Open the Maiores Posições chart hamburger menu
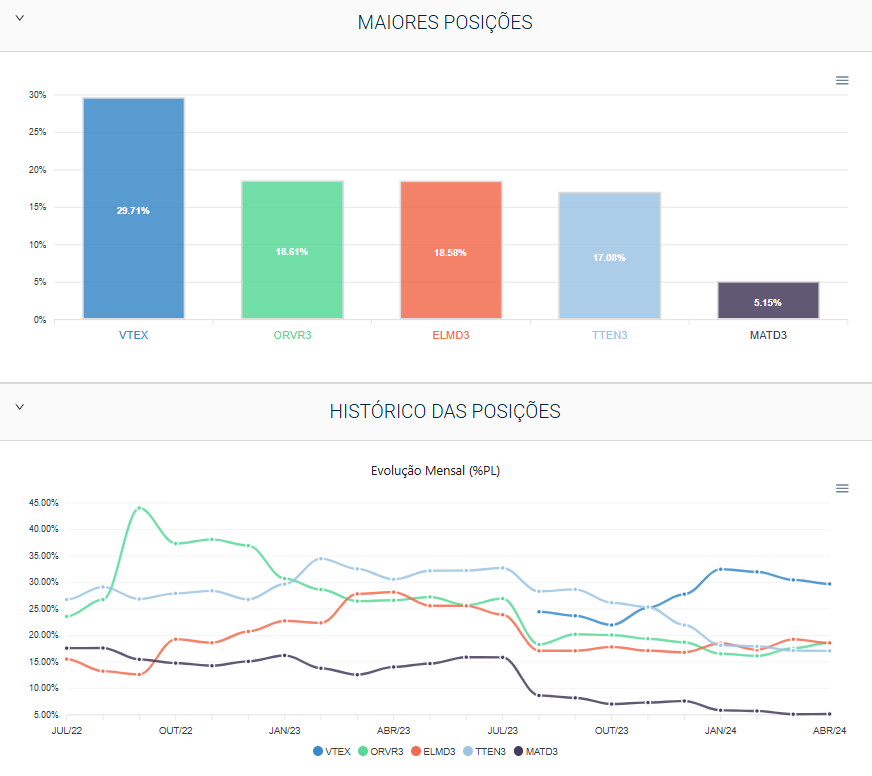The image size is (872, 776). 842,81
